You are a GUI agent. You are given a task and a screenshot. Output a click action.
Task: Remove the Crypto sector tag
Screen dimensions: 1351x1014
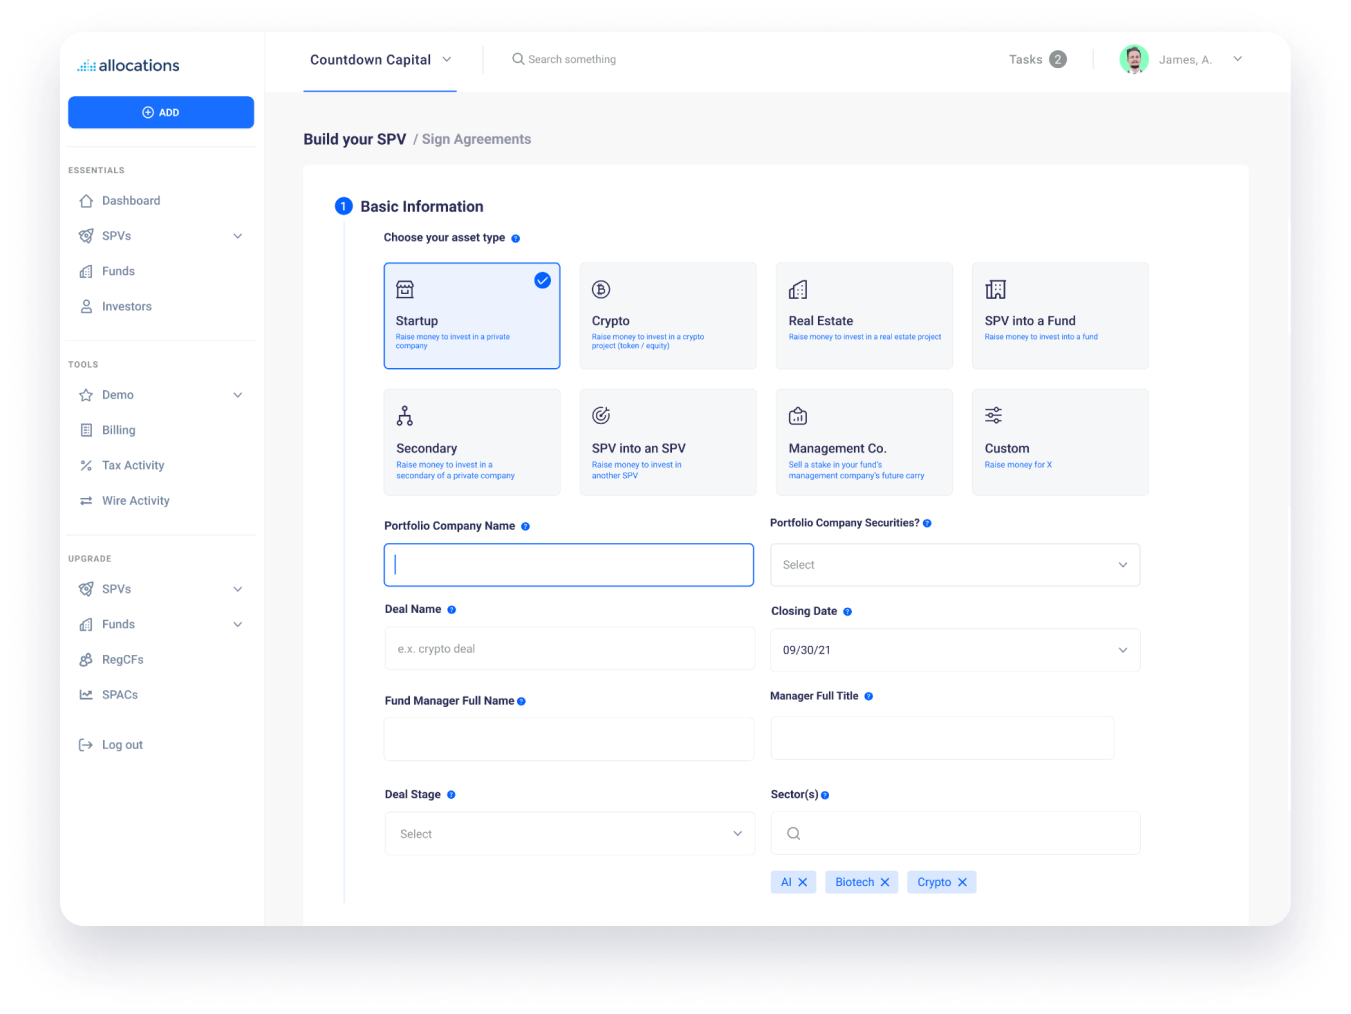pos(962,882)
